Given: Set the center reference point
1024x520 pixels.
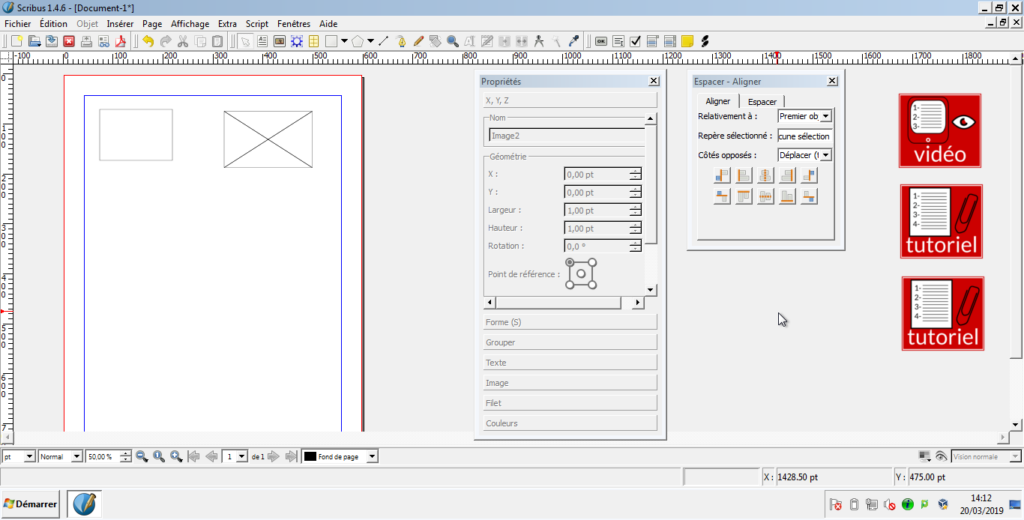Looking at the screenshot, I should click(x=582, y=274).
